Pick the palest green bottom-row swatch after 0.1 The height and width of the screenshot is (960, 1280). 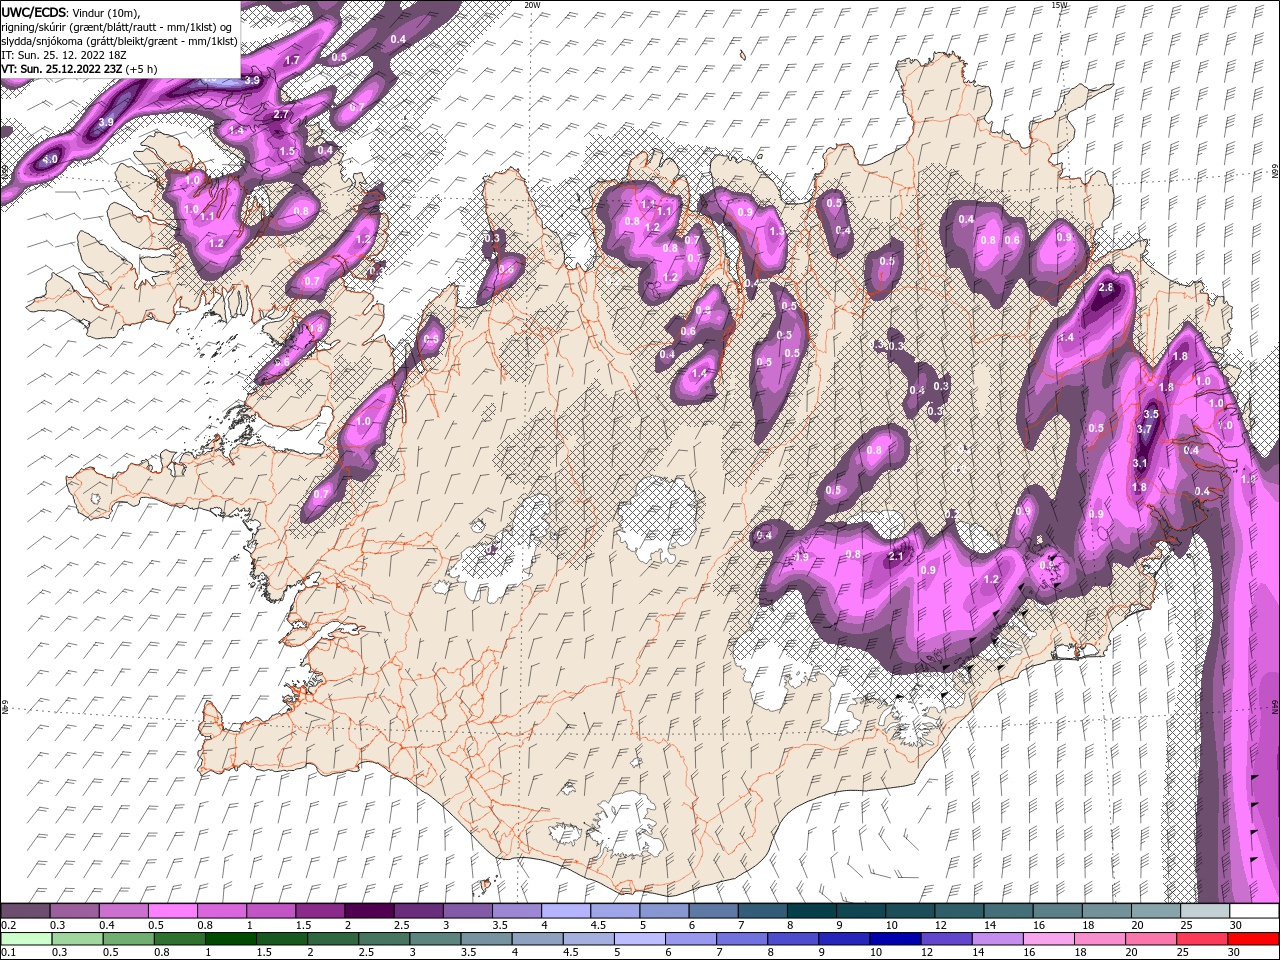pos(27,939)
